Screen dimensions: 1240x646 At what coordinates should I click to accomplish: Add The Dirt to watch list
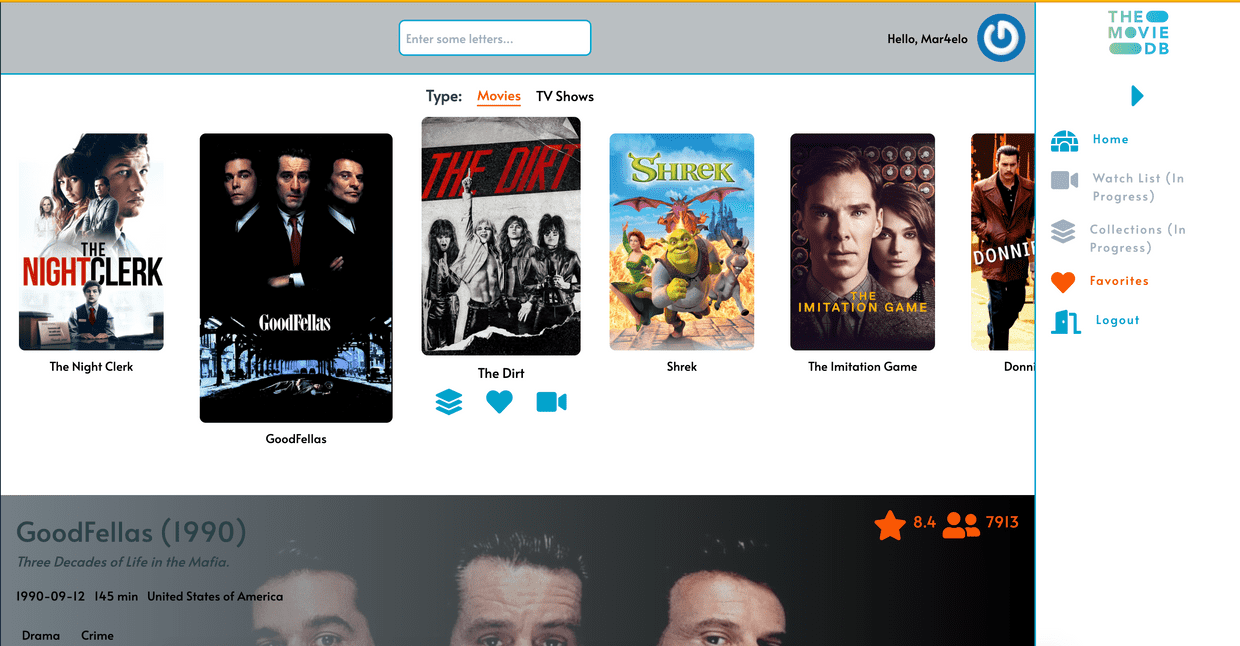click(x=551, y=402)
